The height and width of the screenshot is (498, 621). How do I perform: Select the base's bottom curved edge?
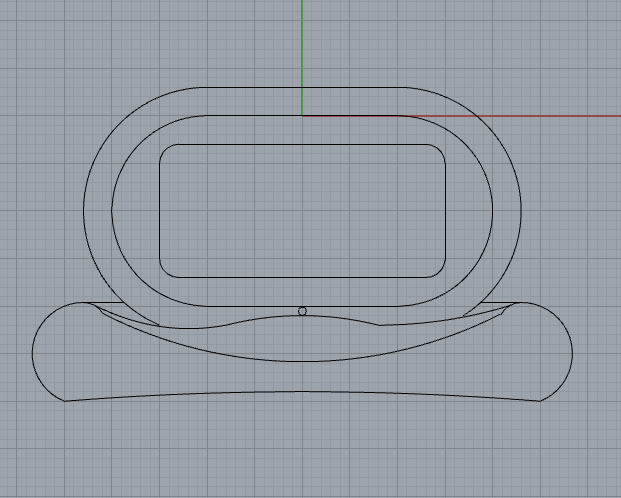click(x=302, y=391)
